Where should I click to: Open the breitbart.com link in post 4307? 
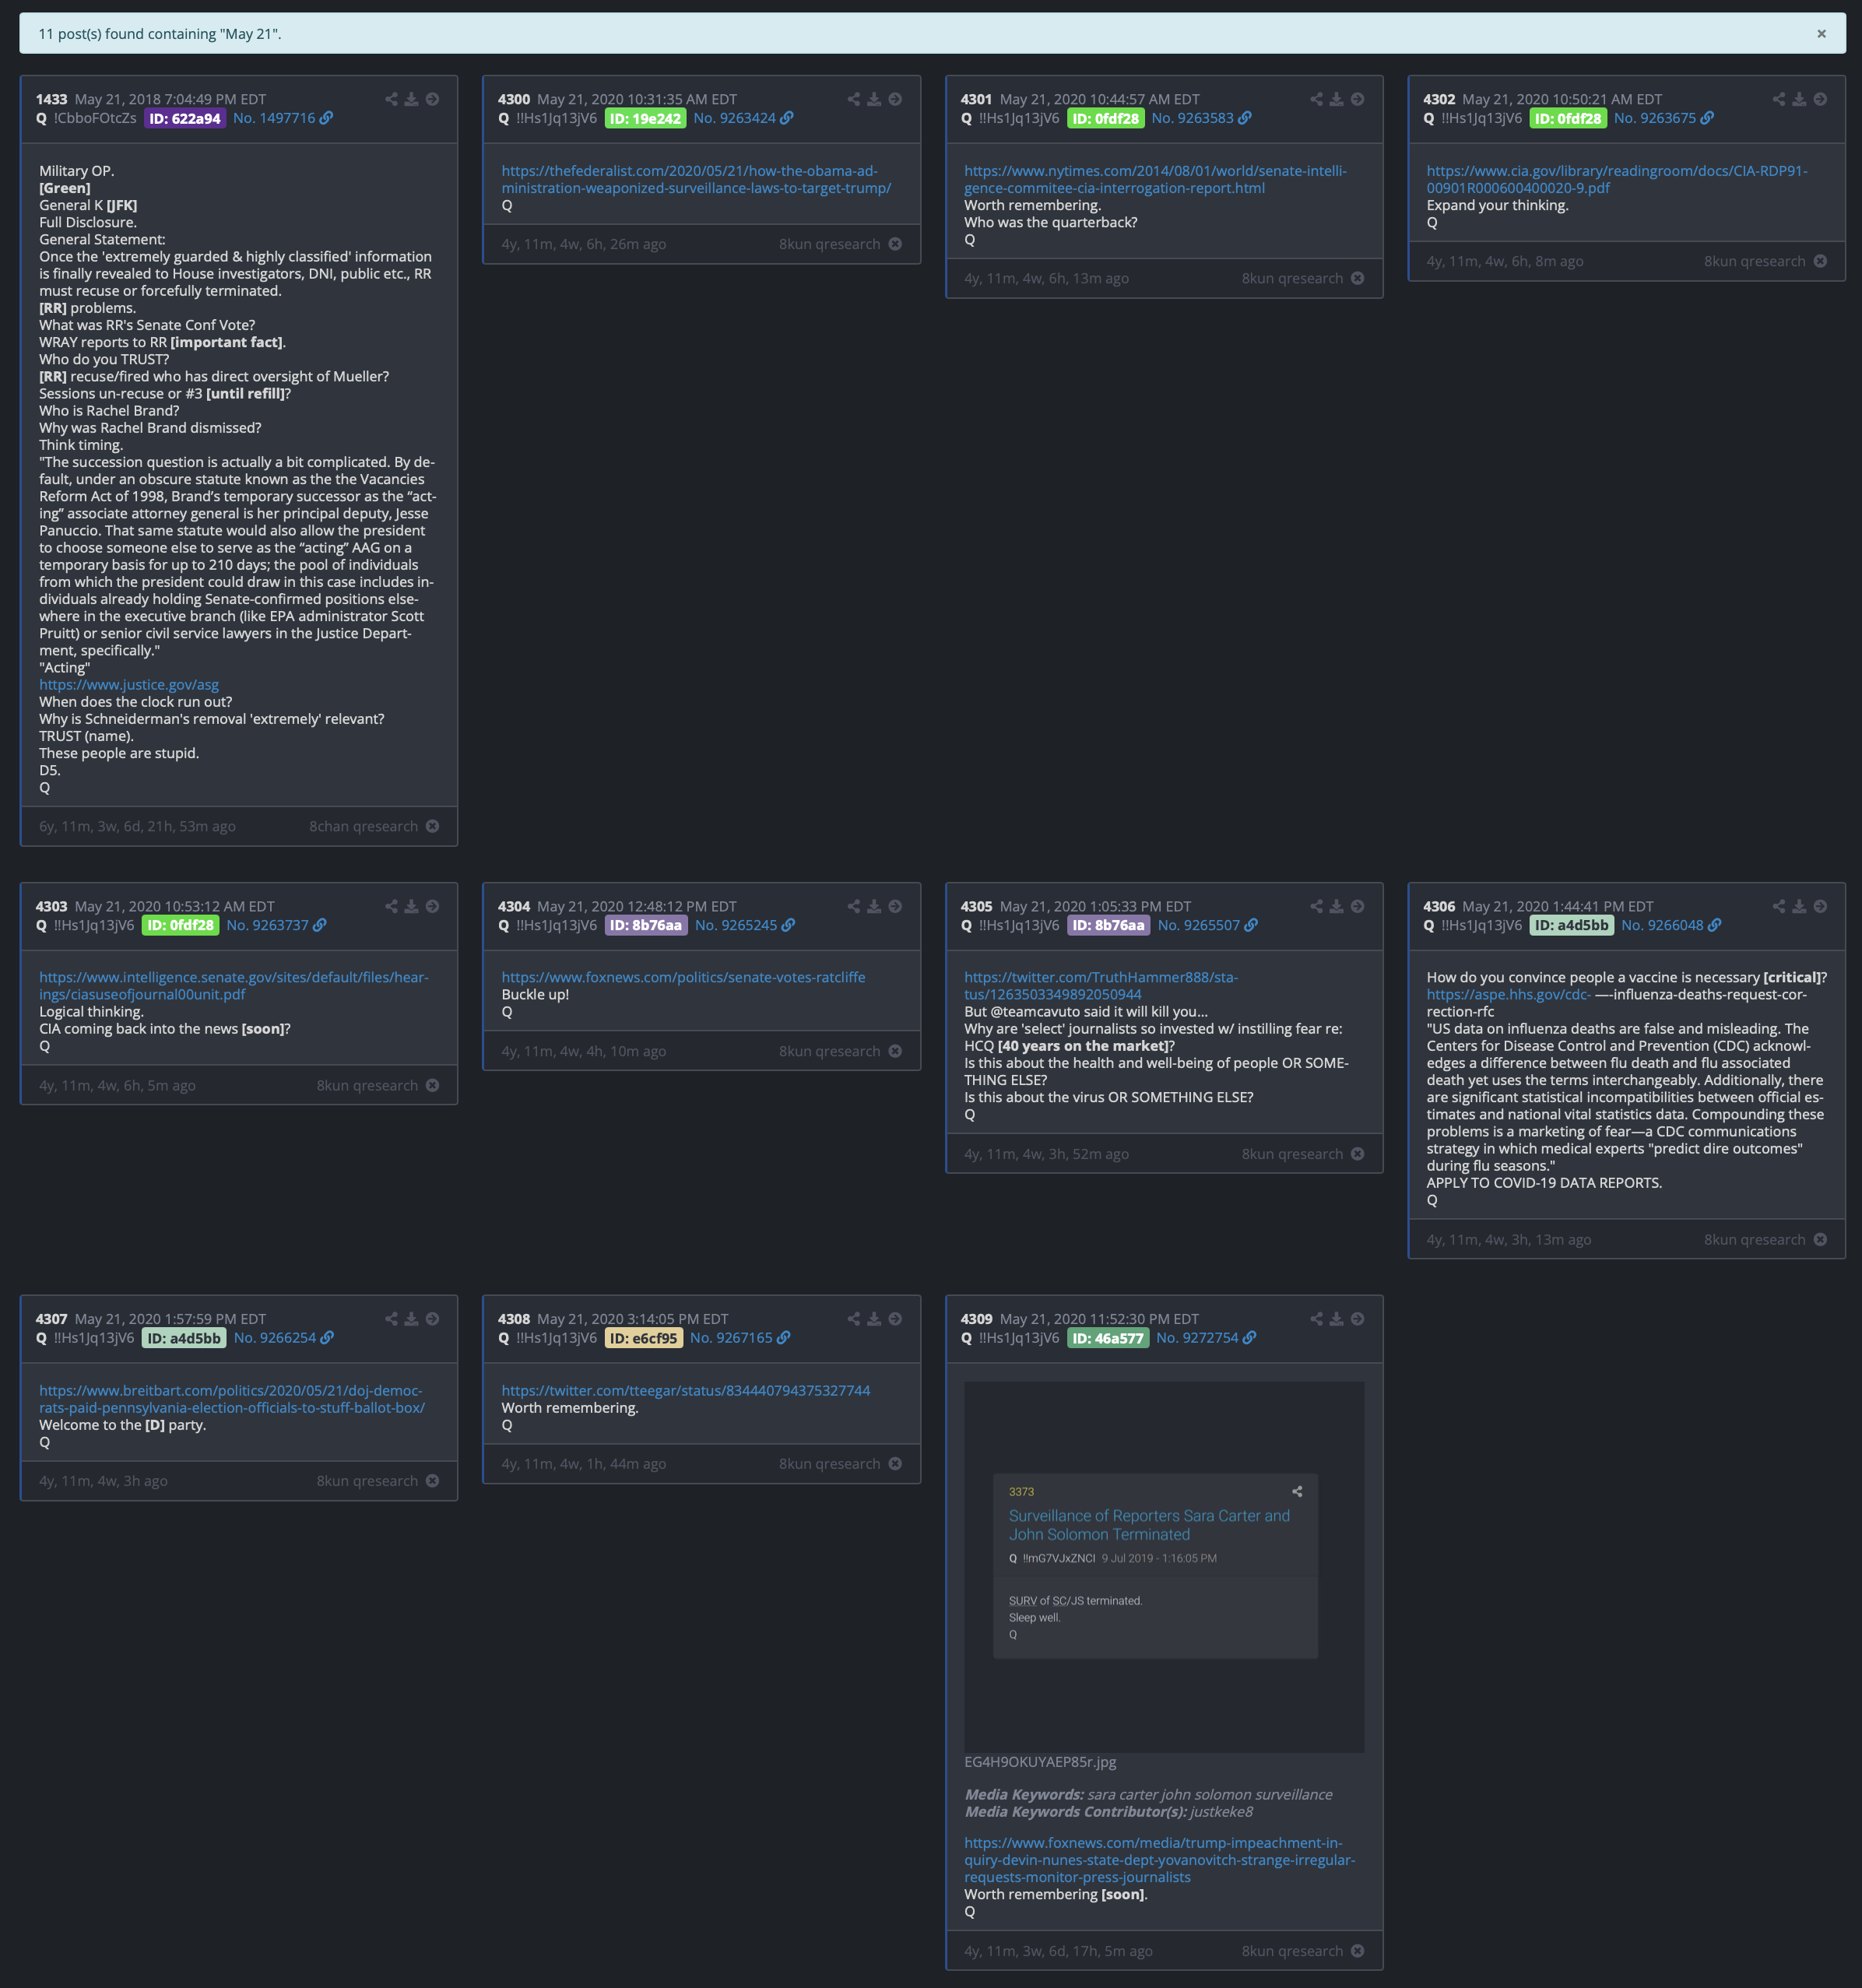232,1399
